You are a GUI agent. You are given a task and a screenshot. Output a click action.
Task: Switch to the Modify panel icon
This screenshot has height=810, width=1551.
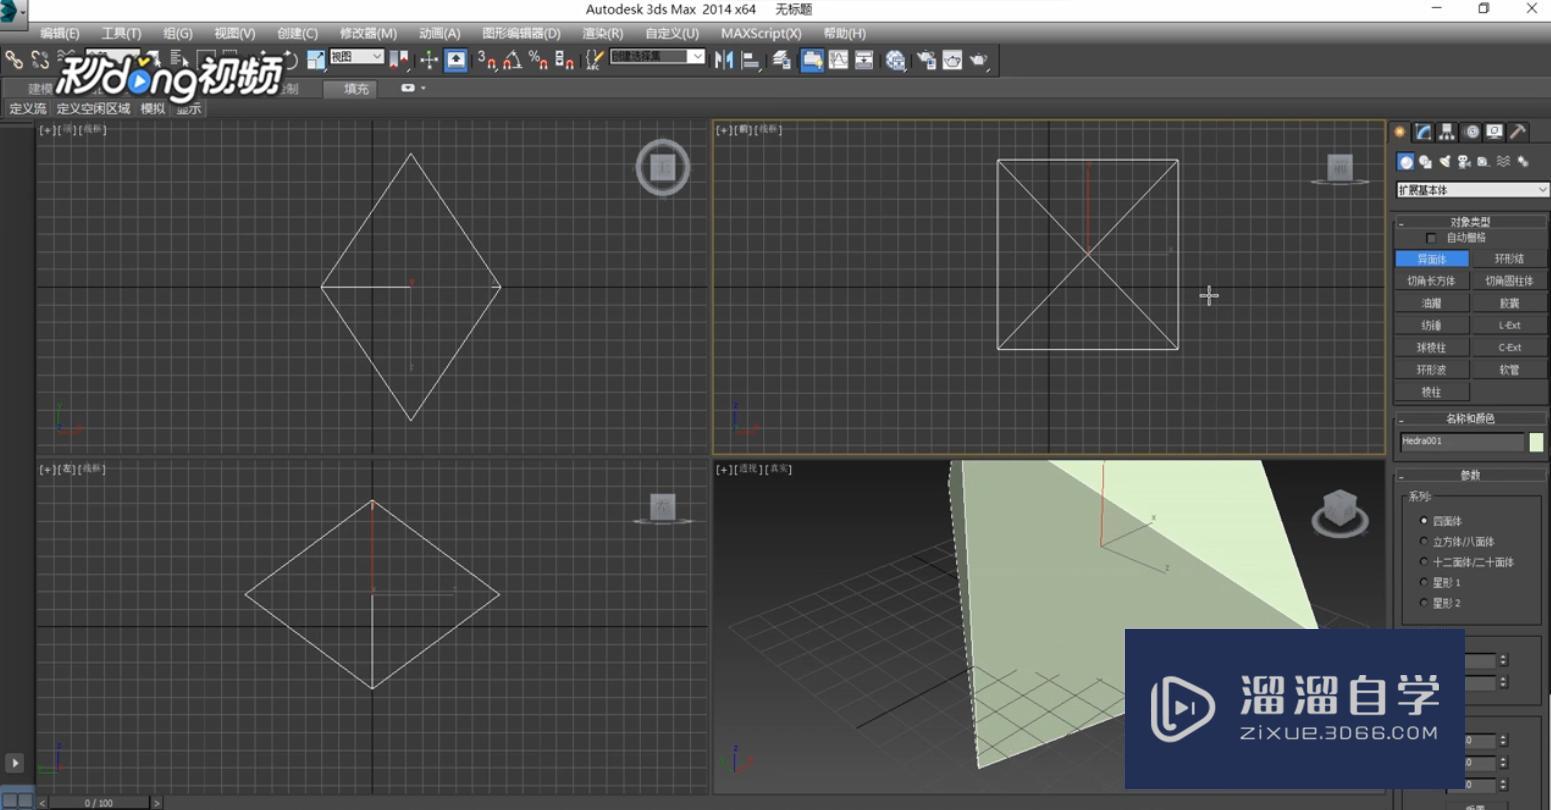(x=1422, y=131)
